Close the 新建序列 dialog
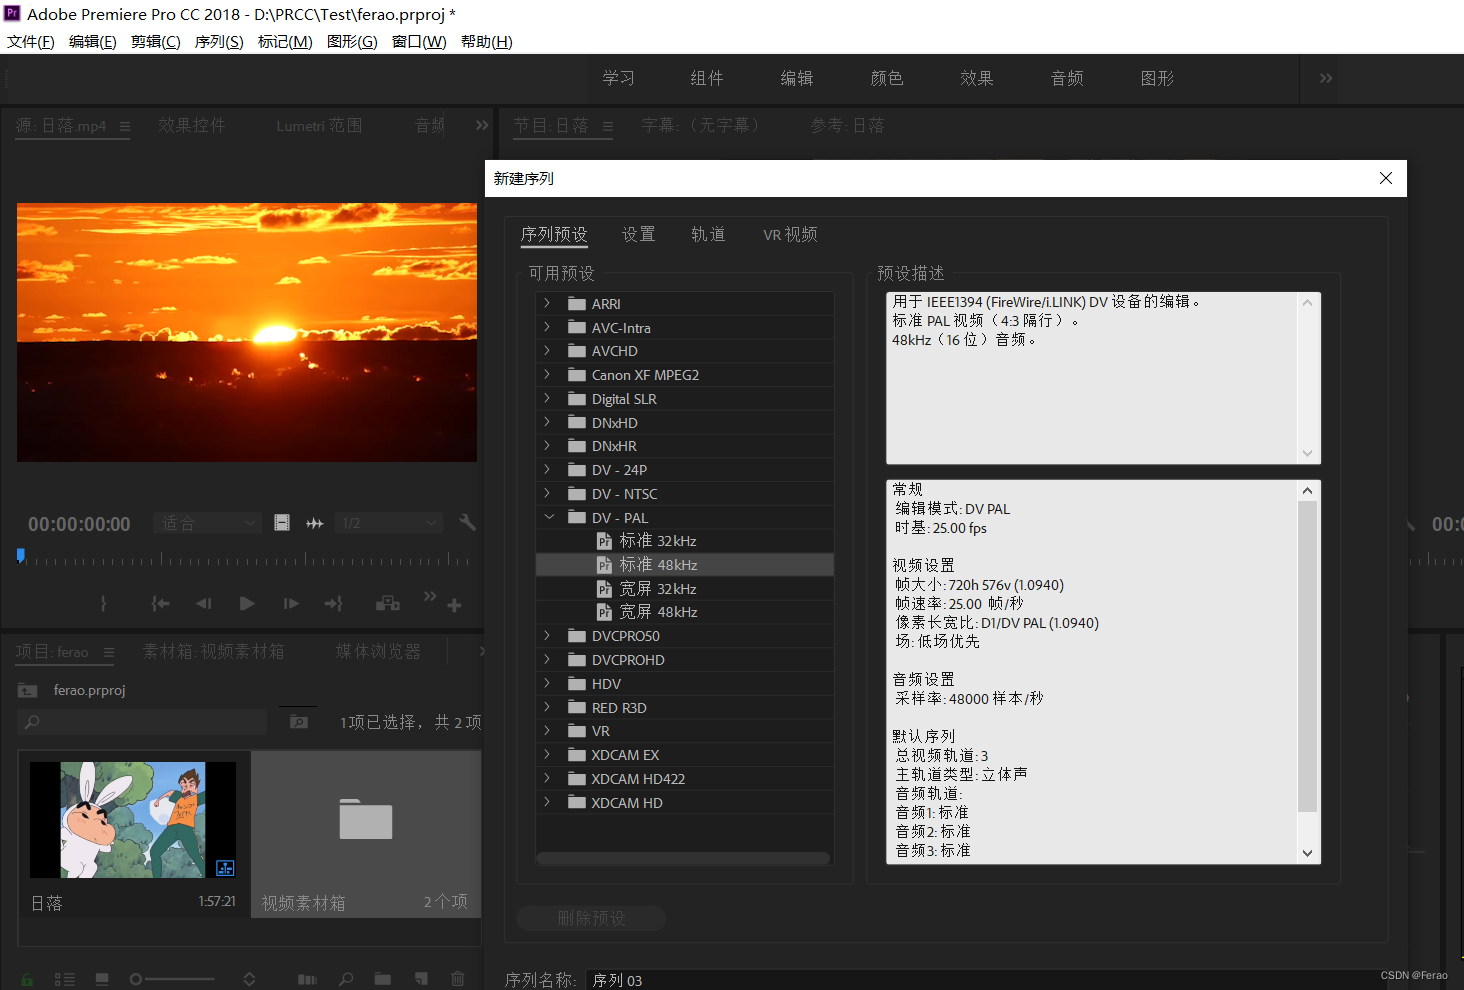The height and width of the screenshot is (990, 1464). (x=1386, y=178)
